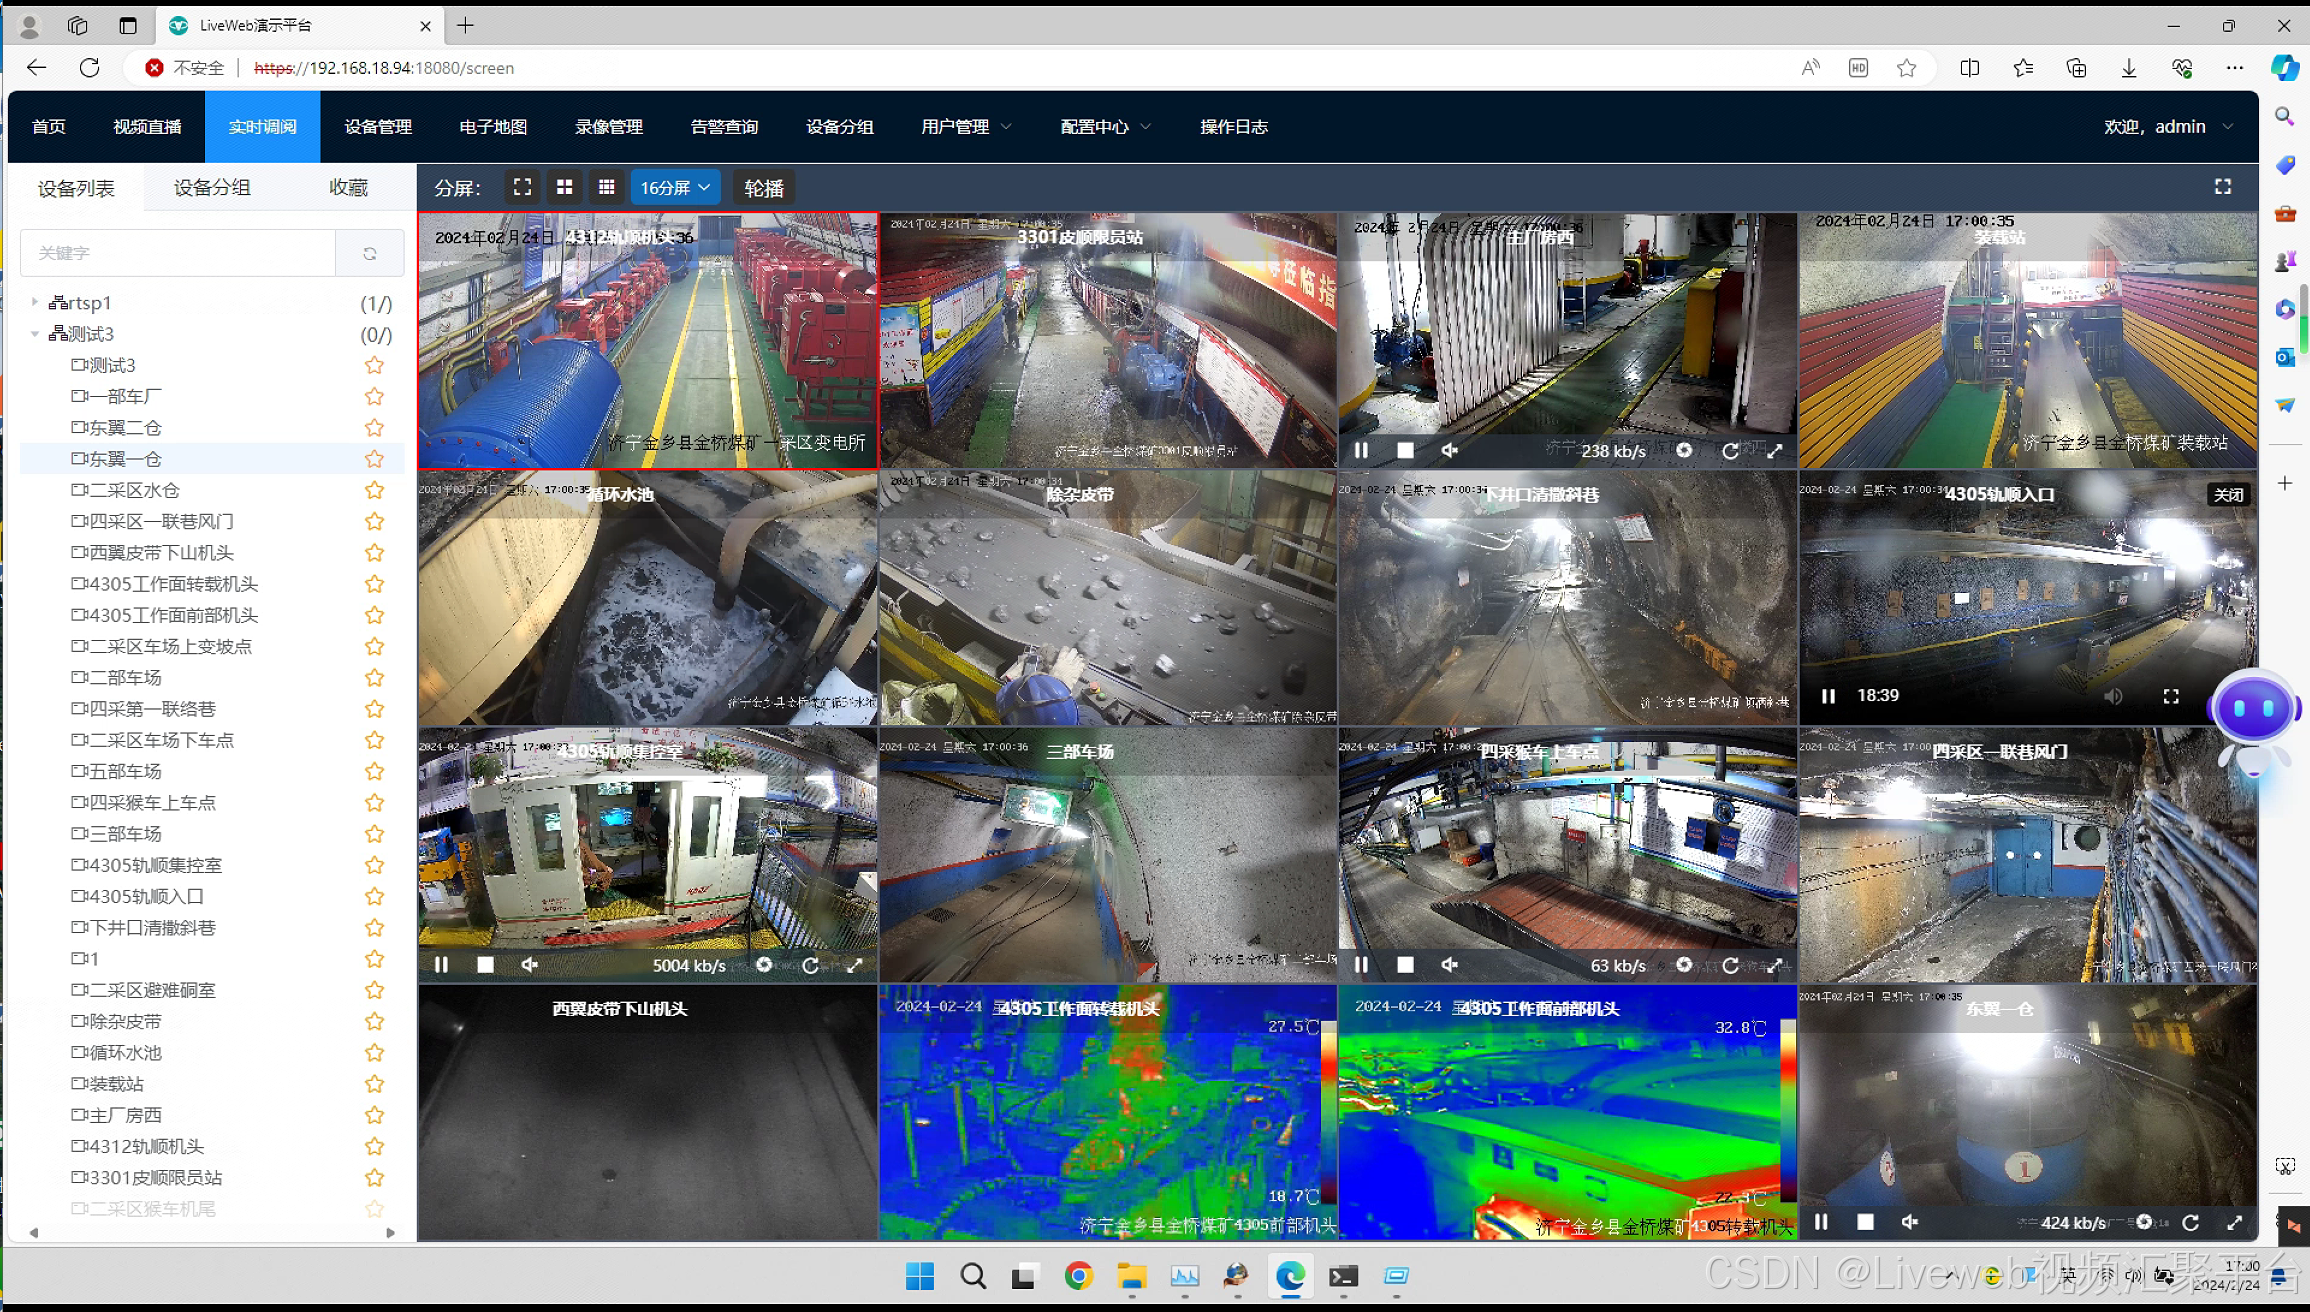Viewport: 2310px width, 1312px height.
Task: Select single-screen split layout icon
Action: click(522, 187)
